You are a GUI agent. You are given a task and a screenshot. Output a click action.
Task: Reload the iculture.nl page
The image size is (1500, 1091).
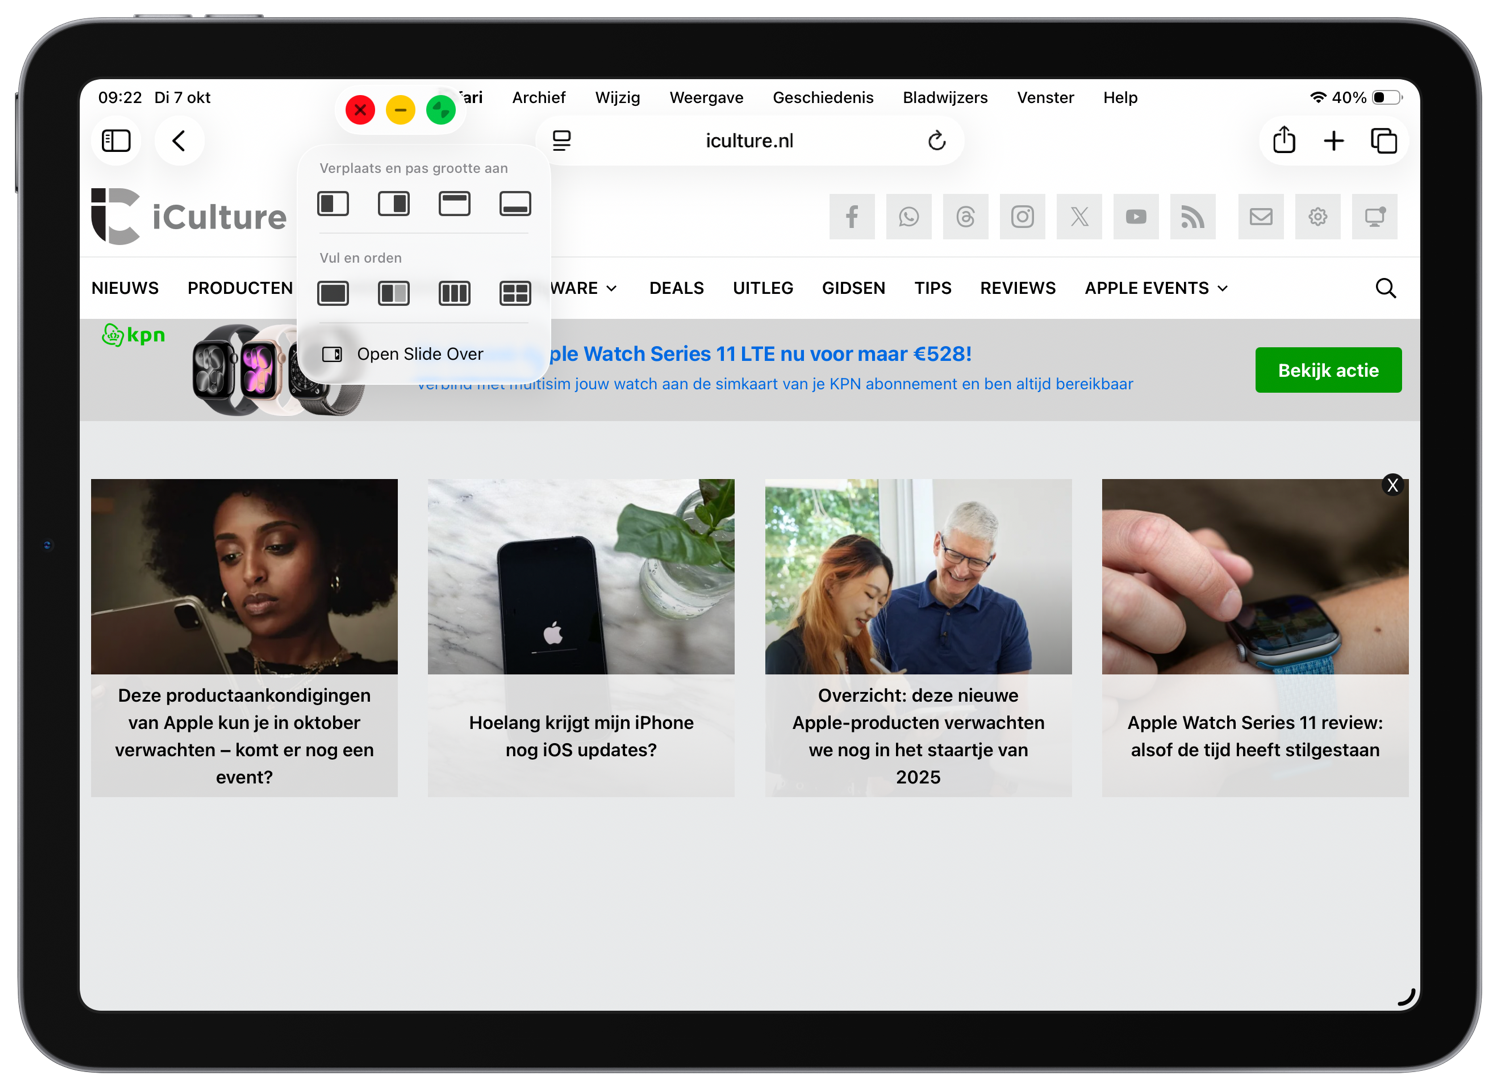point(936,141)
